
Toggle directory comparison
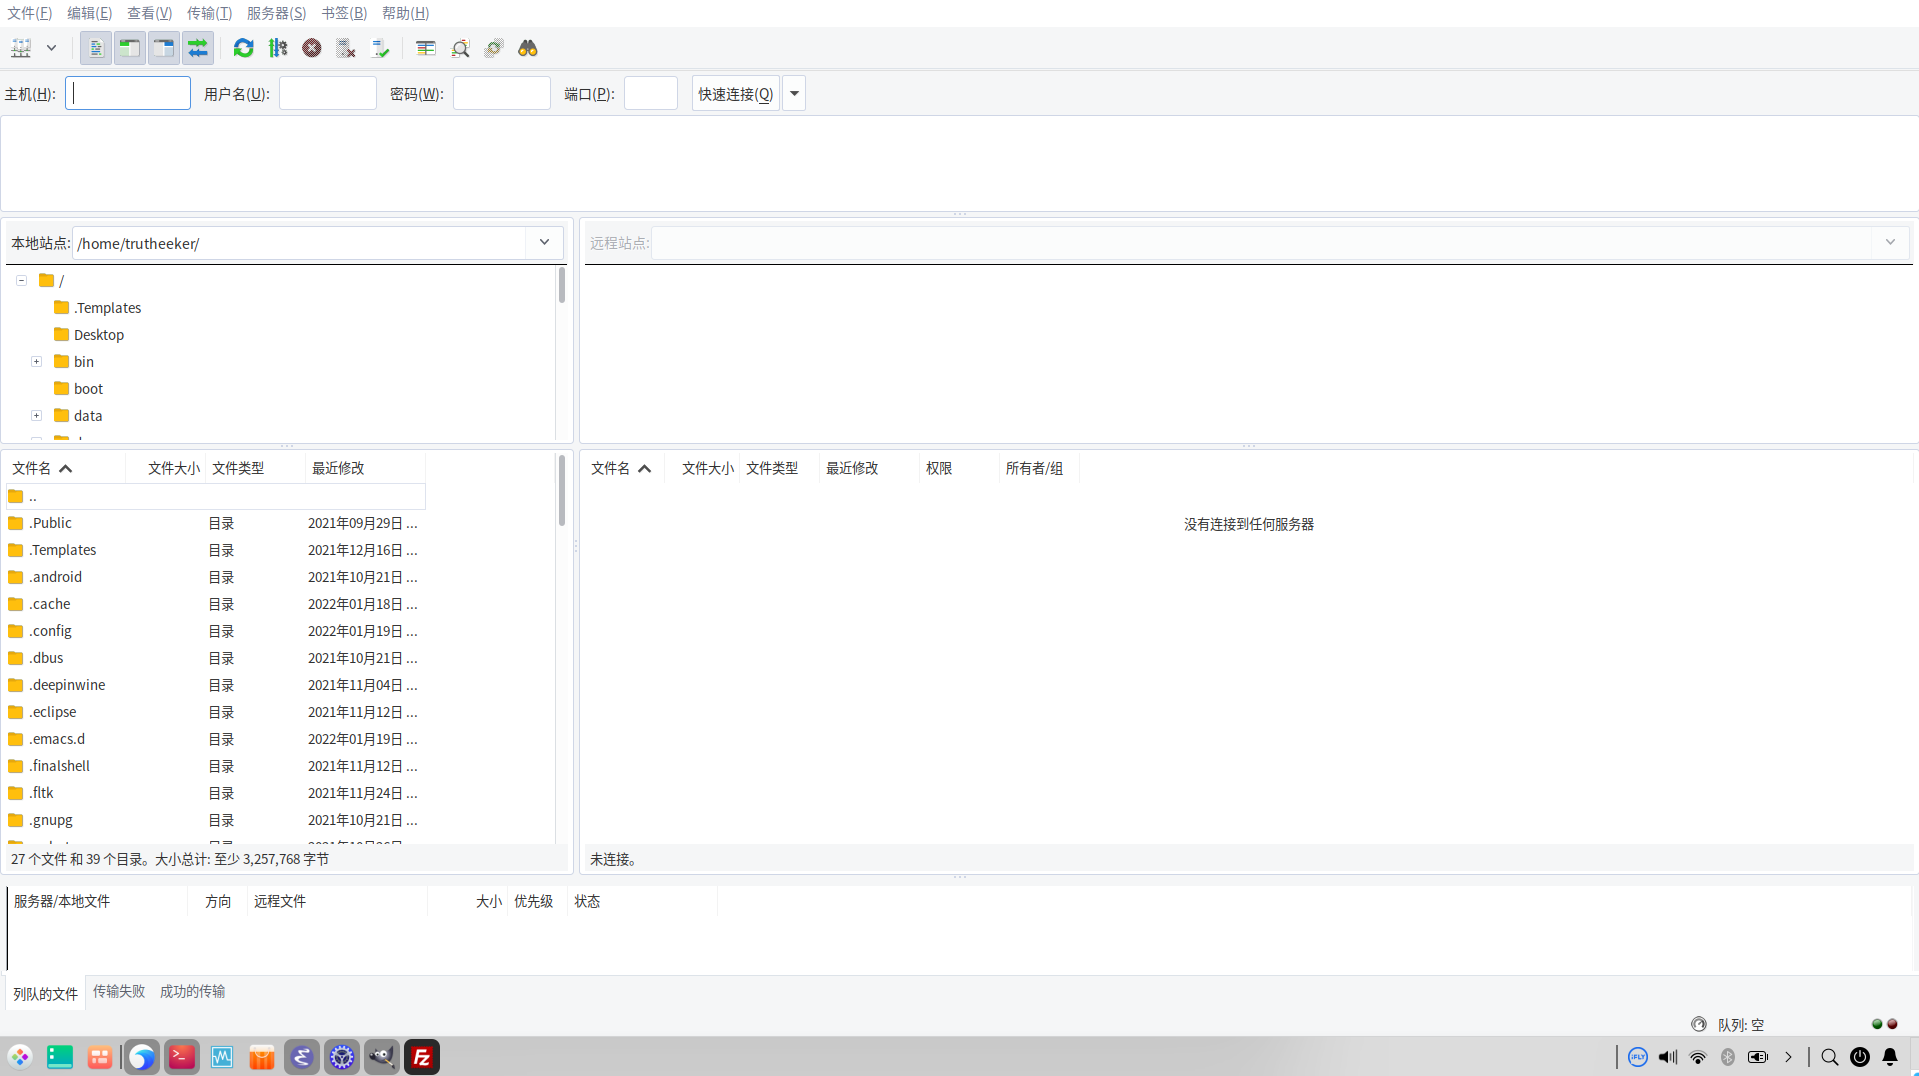[x=460, y=48]
